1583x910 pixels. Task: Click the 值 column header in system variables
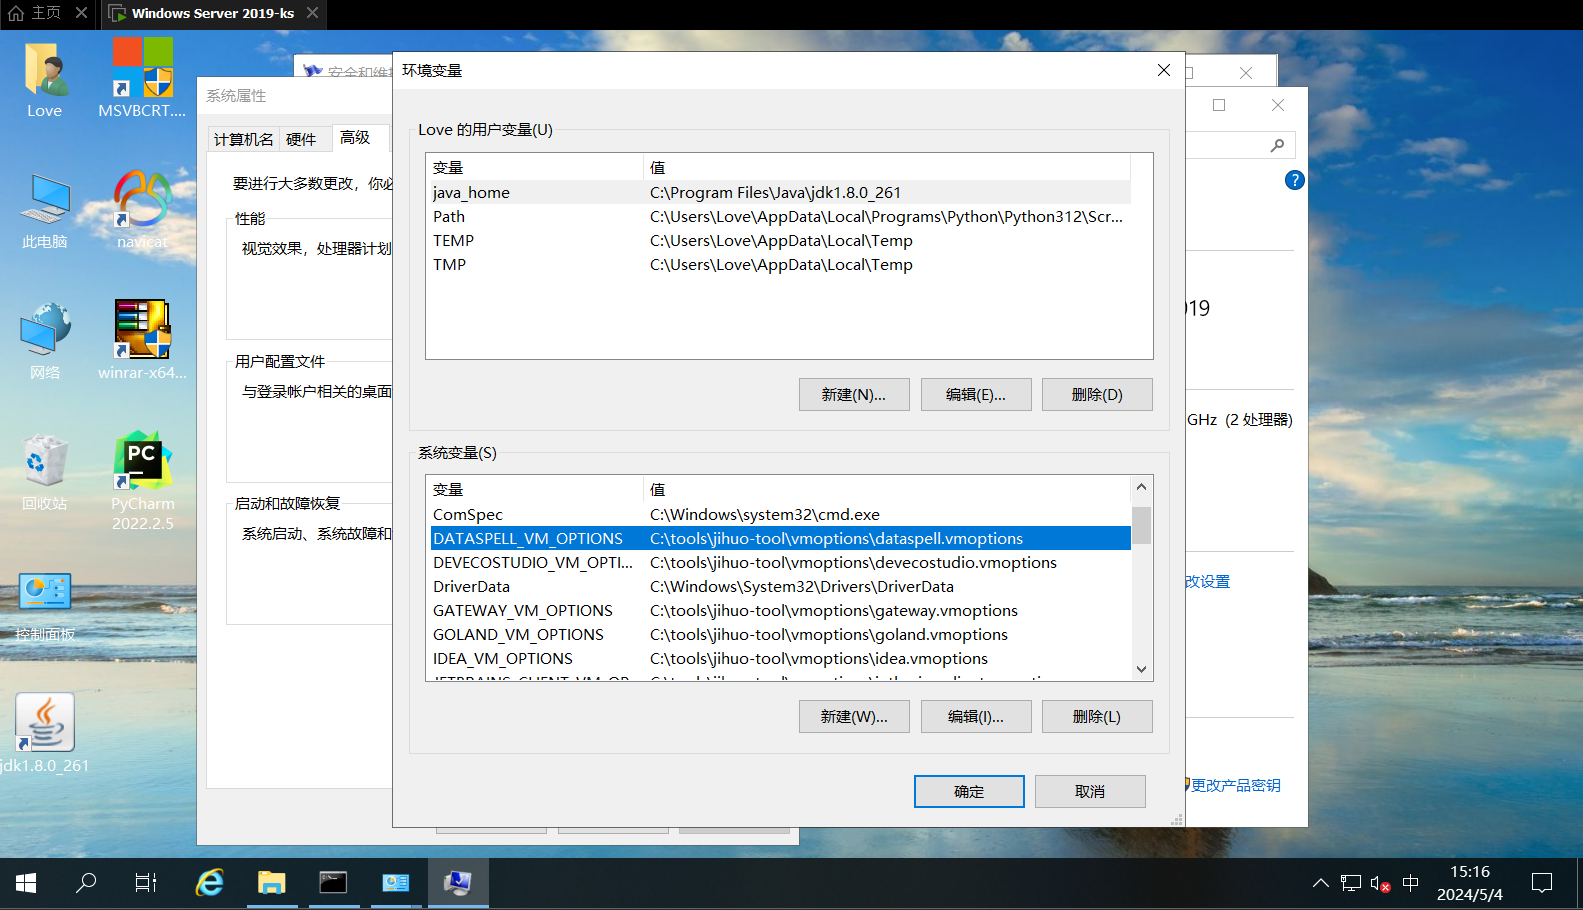point(886,489)
